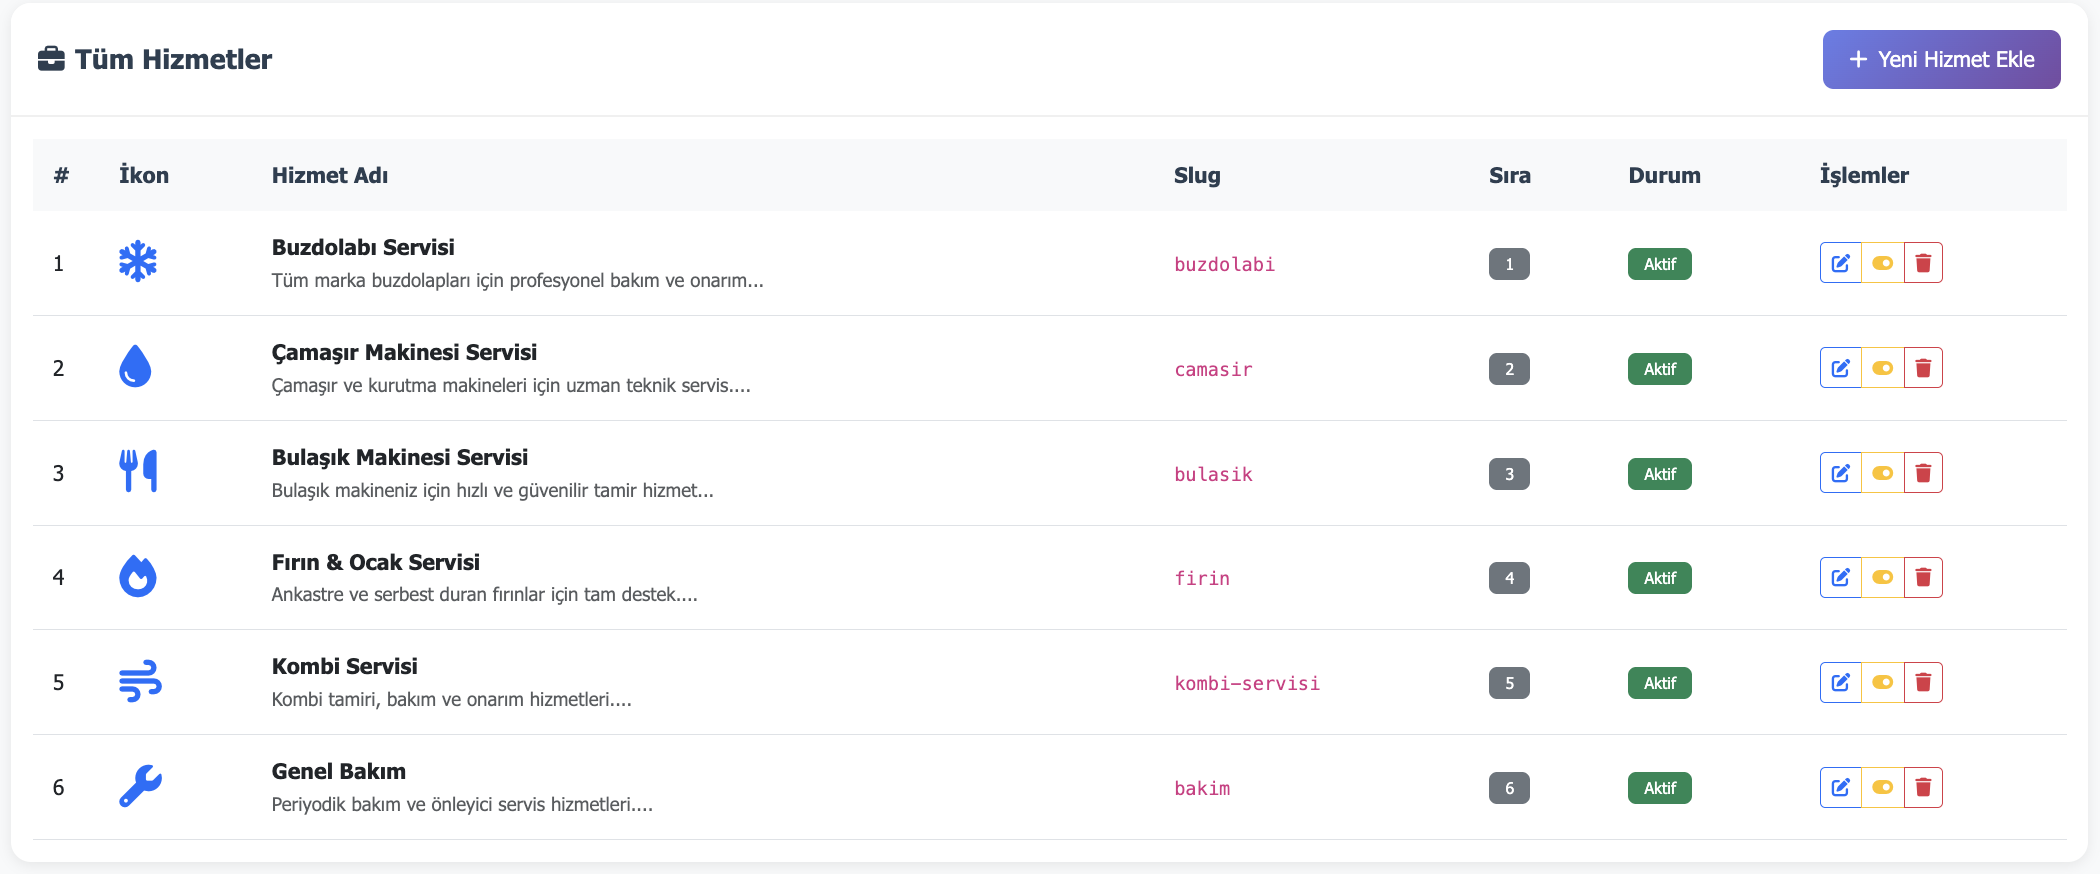Viewport: 2100px width, 874px height.
Task: Select the Hizmet Adı column header
Action: 330,175
